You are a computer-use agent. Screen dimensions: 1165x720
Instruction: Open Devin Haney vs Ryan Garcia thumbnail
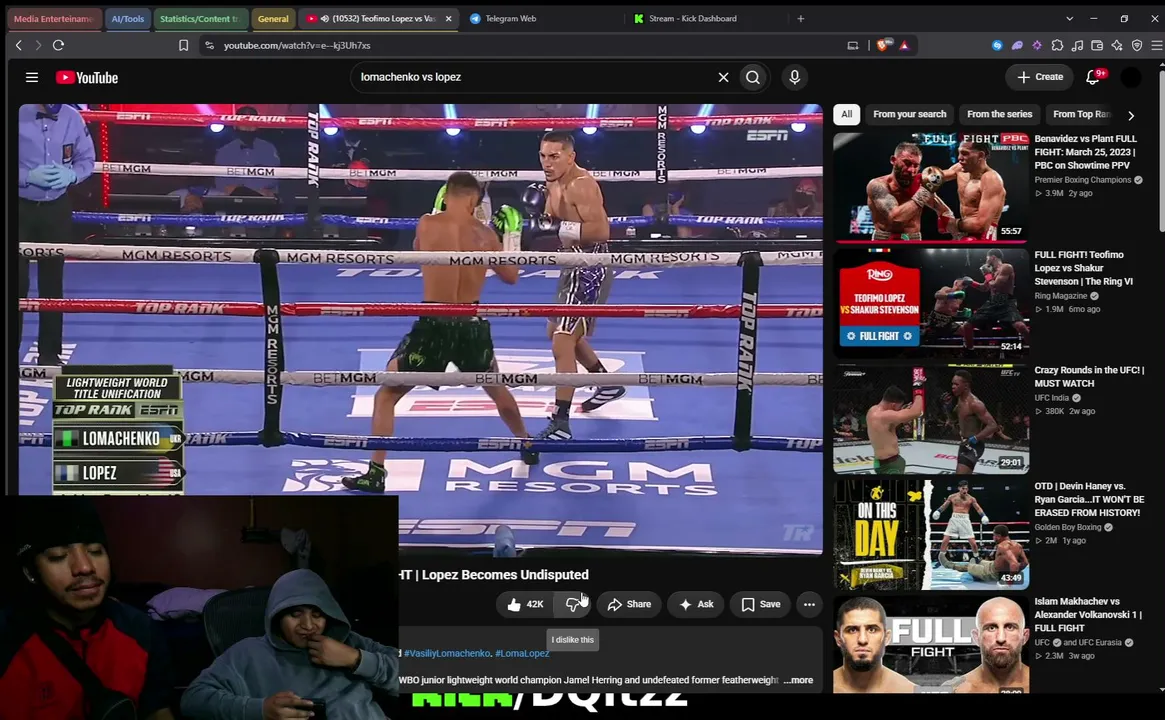pos(931,534)
